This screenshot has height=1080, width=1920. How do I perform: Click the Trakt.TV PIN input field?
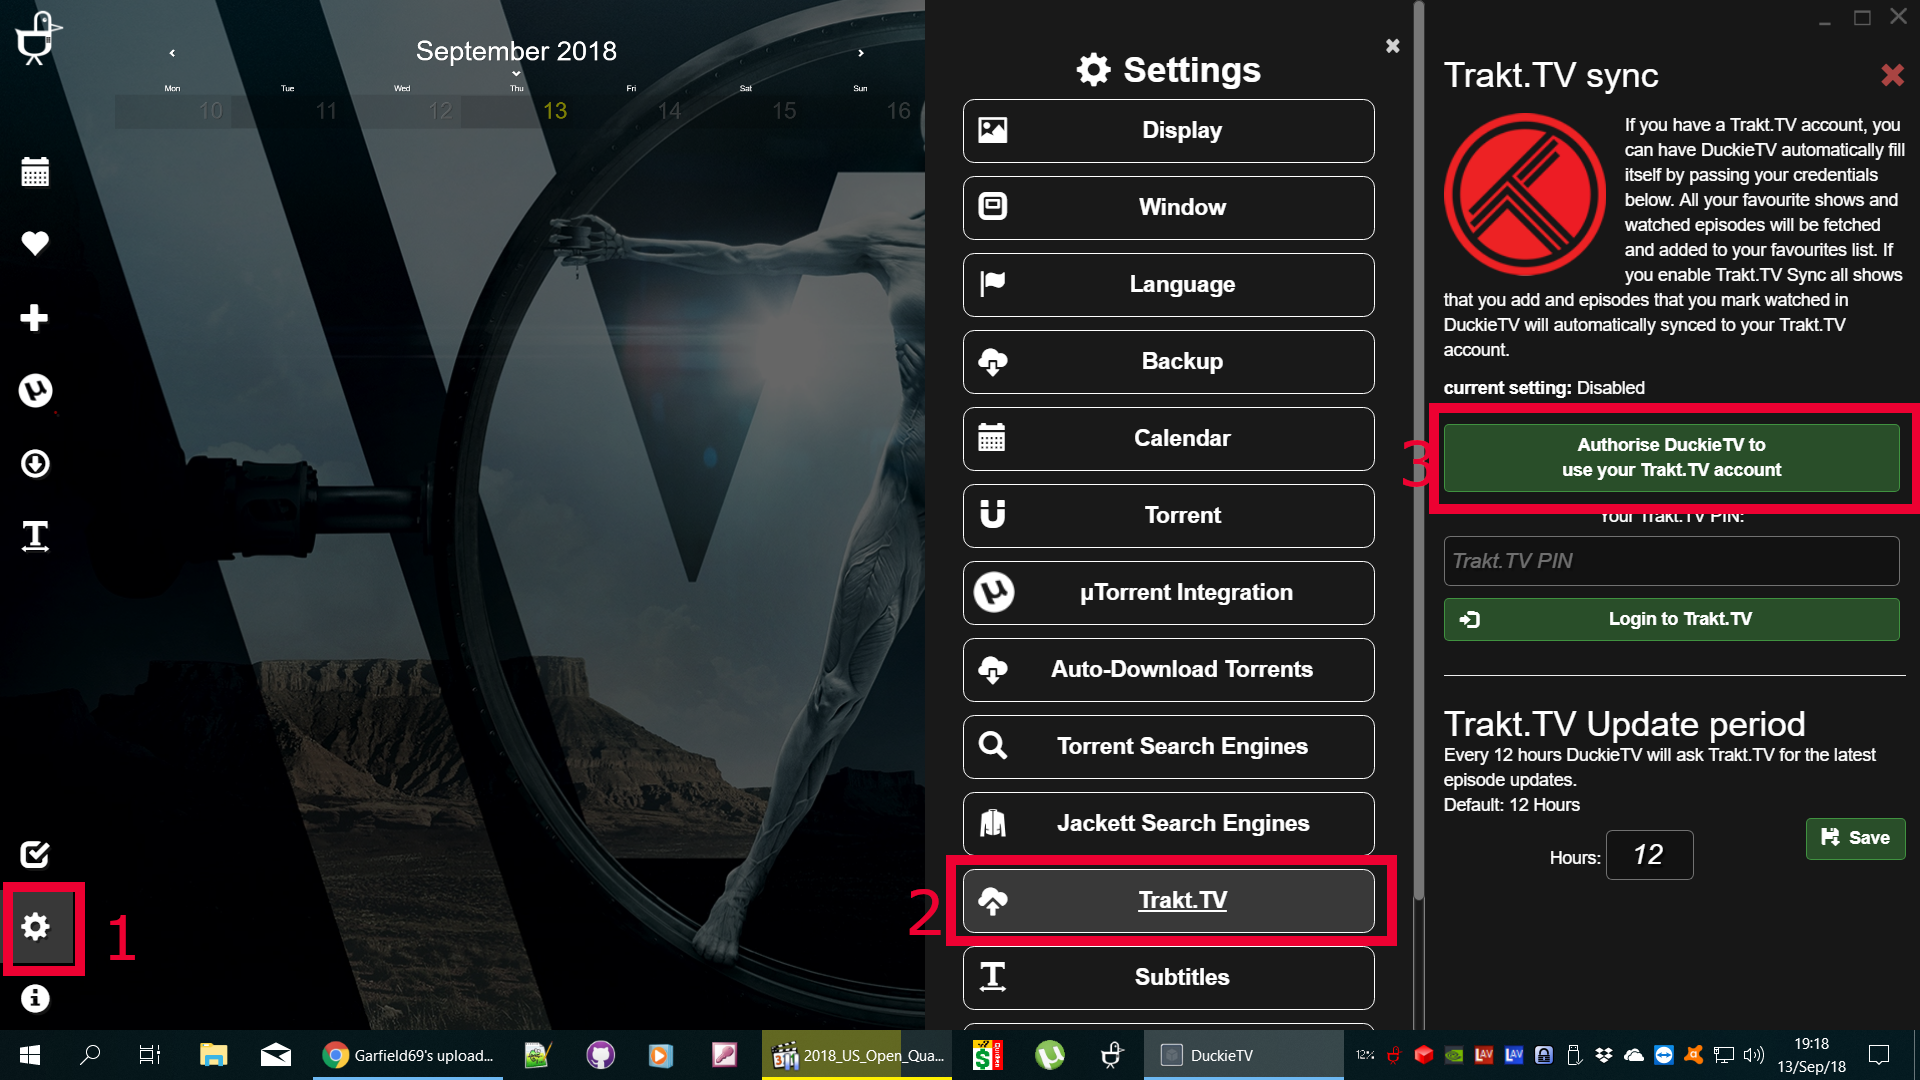pyautogui.click(x=1671, y=561)
